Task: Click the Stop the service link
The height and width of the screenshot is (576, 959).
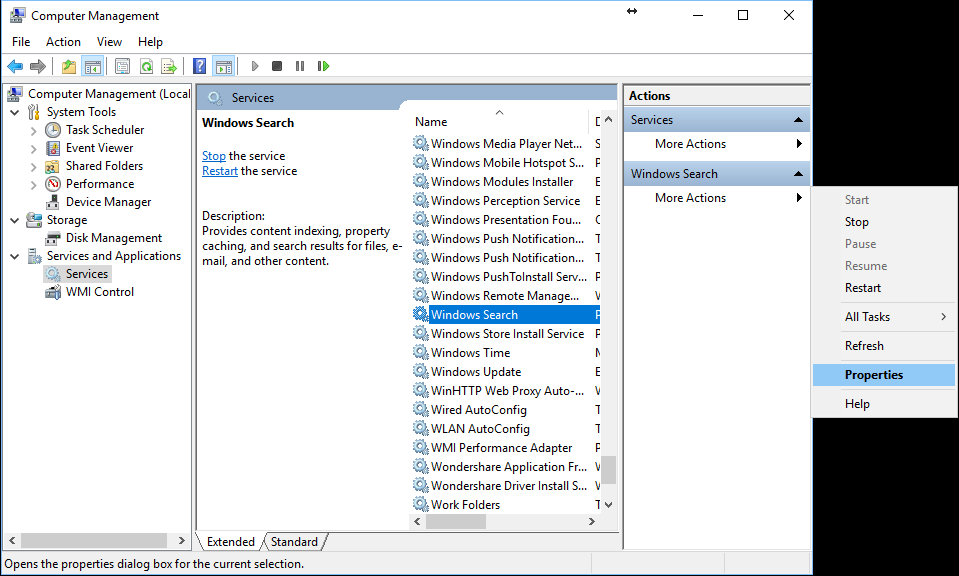Action: [x=213, y=156]
